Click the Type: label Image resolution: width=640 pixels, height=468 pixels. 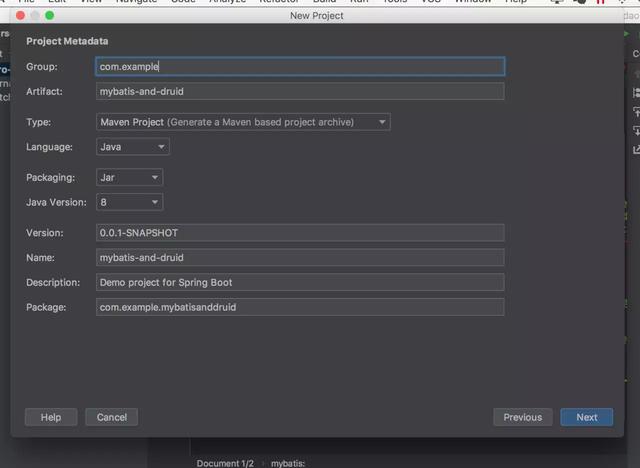point(38,122)
